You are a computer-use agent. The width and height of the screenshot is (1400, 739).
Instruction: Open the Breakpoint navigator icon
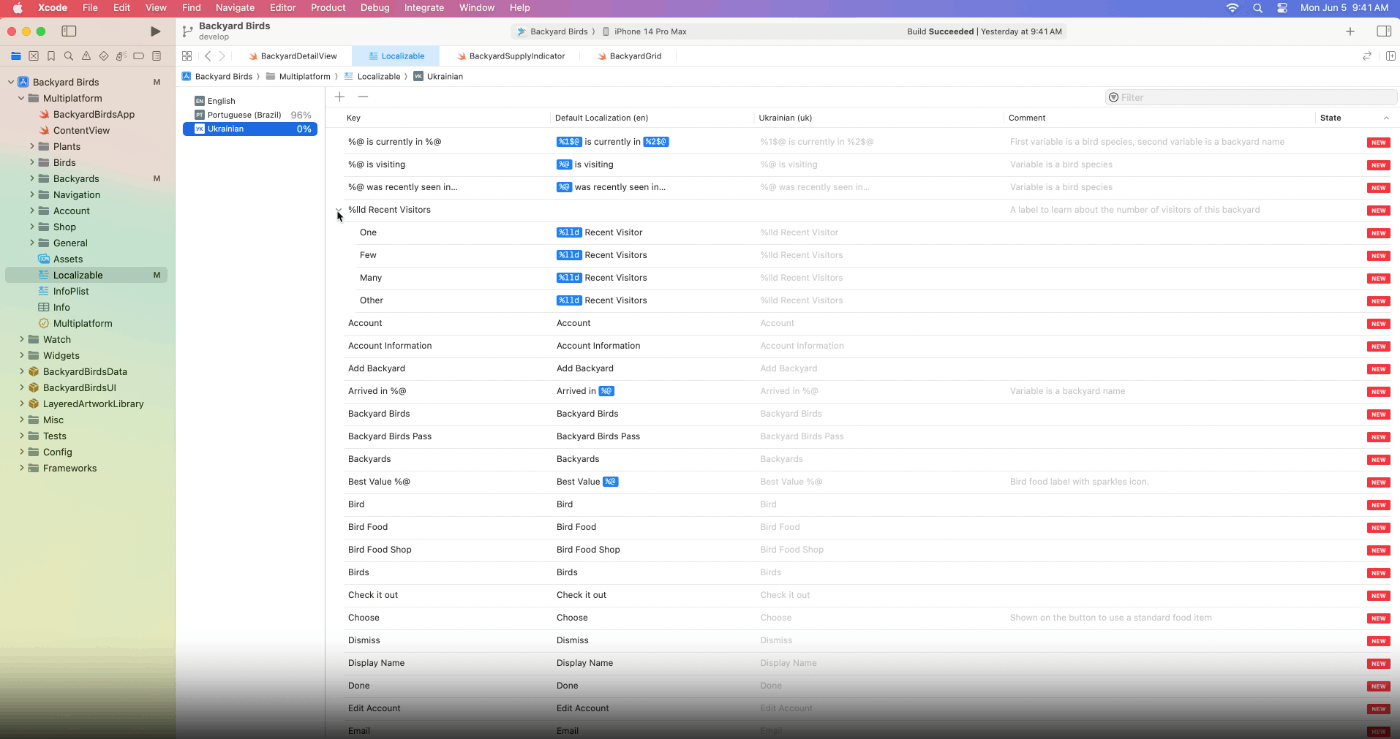(x=139, y=56)
